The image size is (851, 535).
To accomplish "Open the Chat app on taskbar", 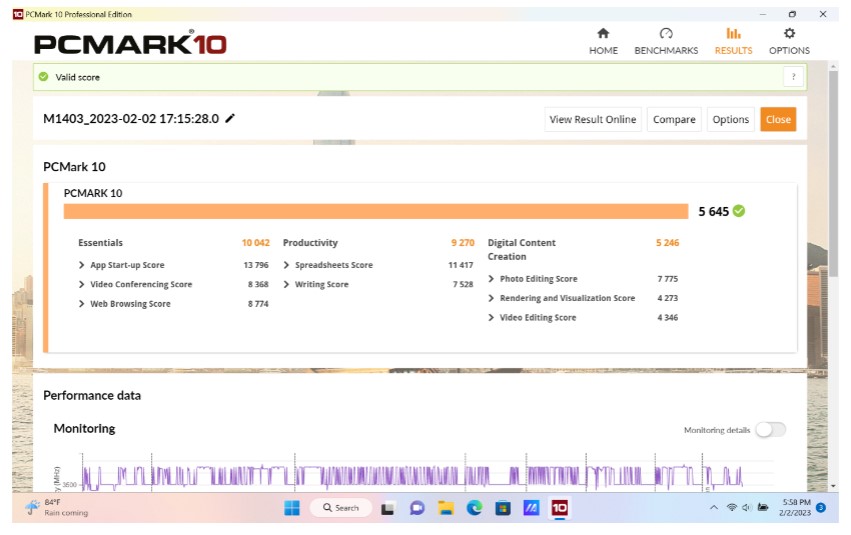I will click(x=417, y=509).
